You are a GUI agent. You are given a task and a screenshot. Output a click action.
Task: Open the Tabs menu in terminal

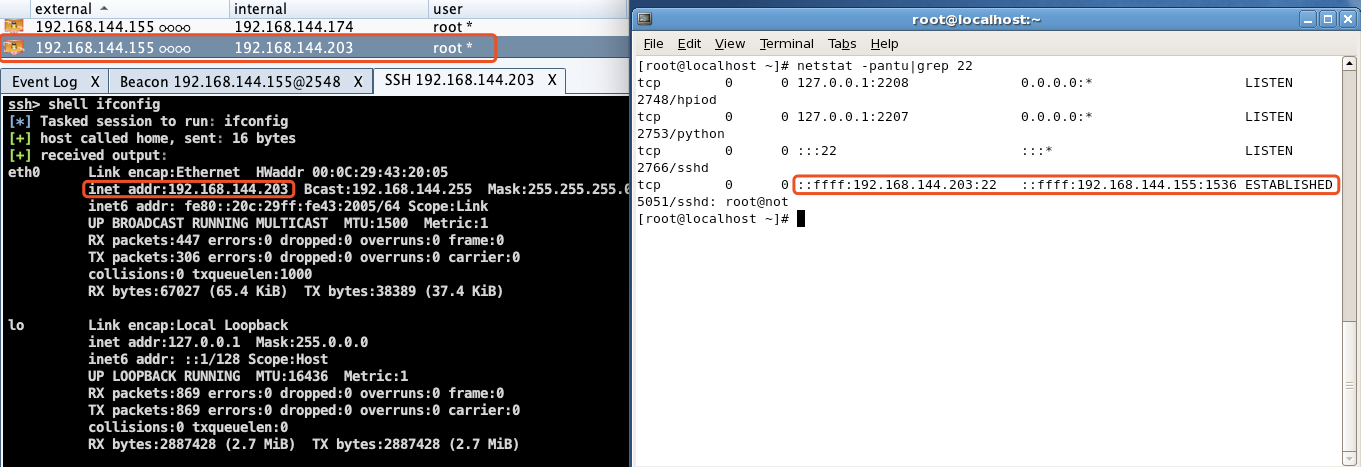(842, 44)
